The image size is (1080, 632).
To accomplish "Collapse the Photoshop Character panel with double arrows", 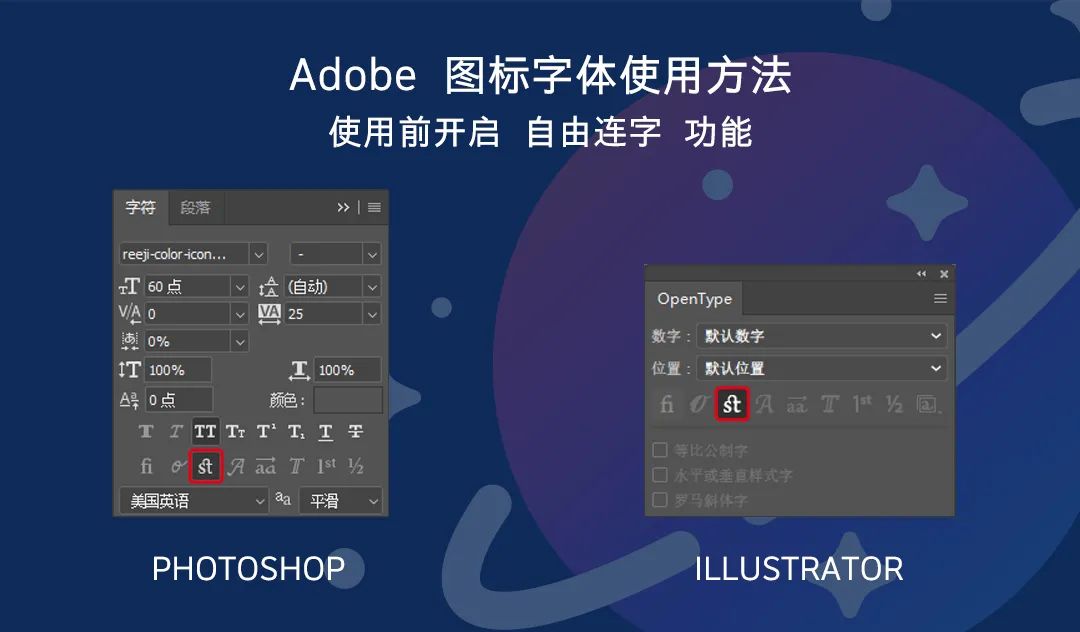I will tap(343, 207).
